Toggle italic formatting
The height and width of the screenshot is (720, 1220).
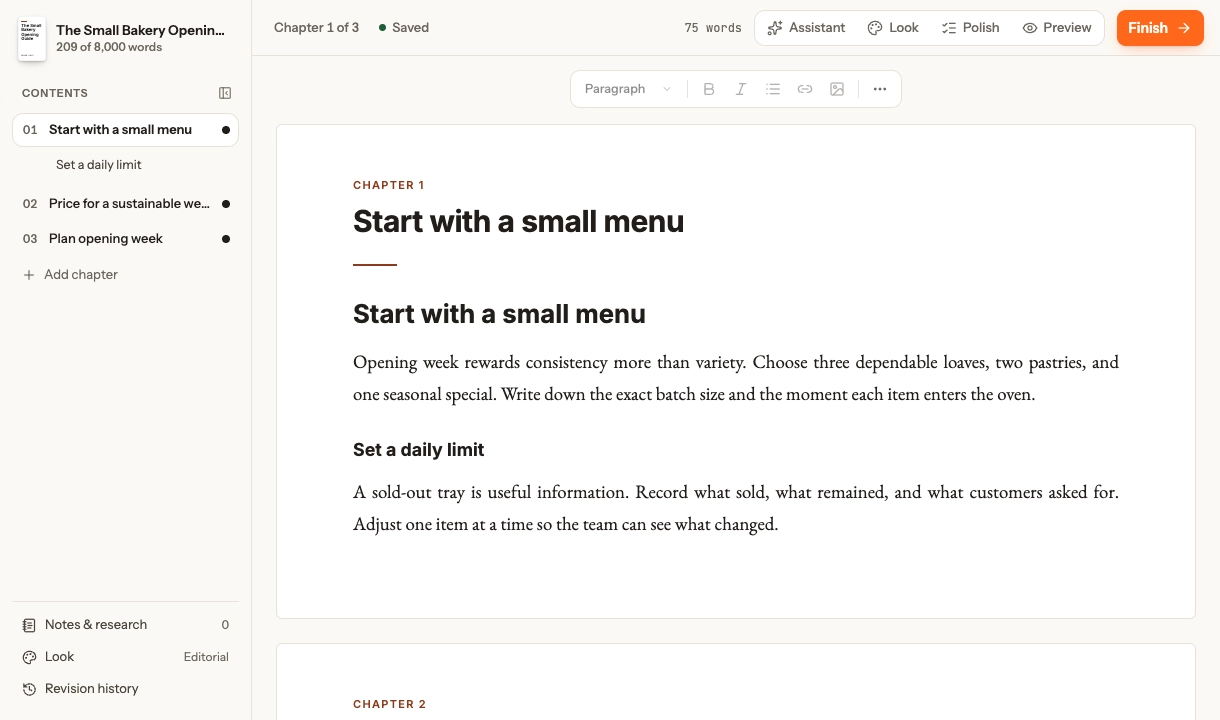[x=741, y=89]
